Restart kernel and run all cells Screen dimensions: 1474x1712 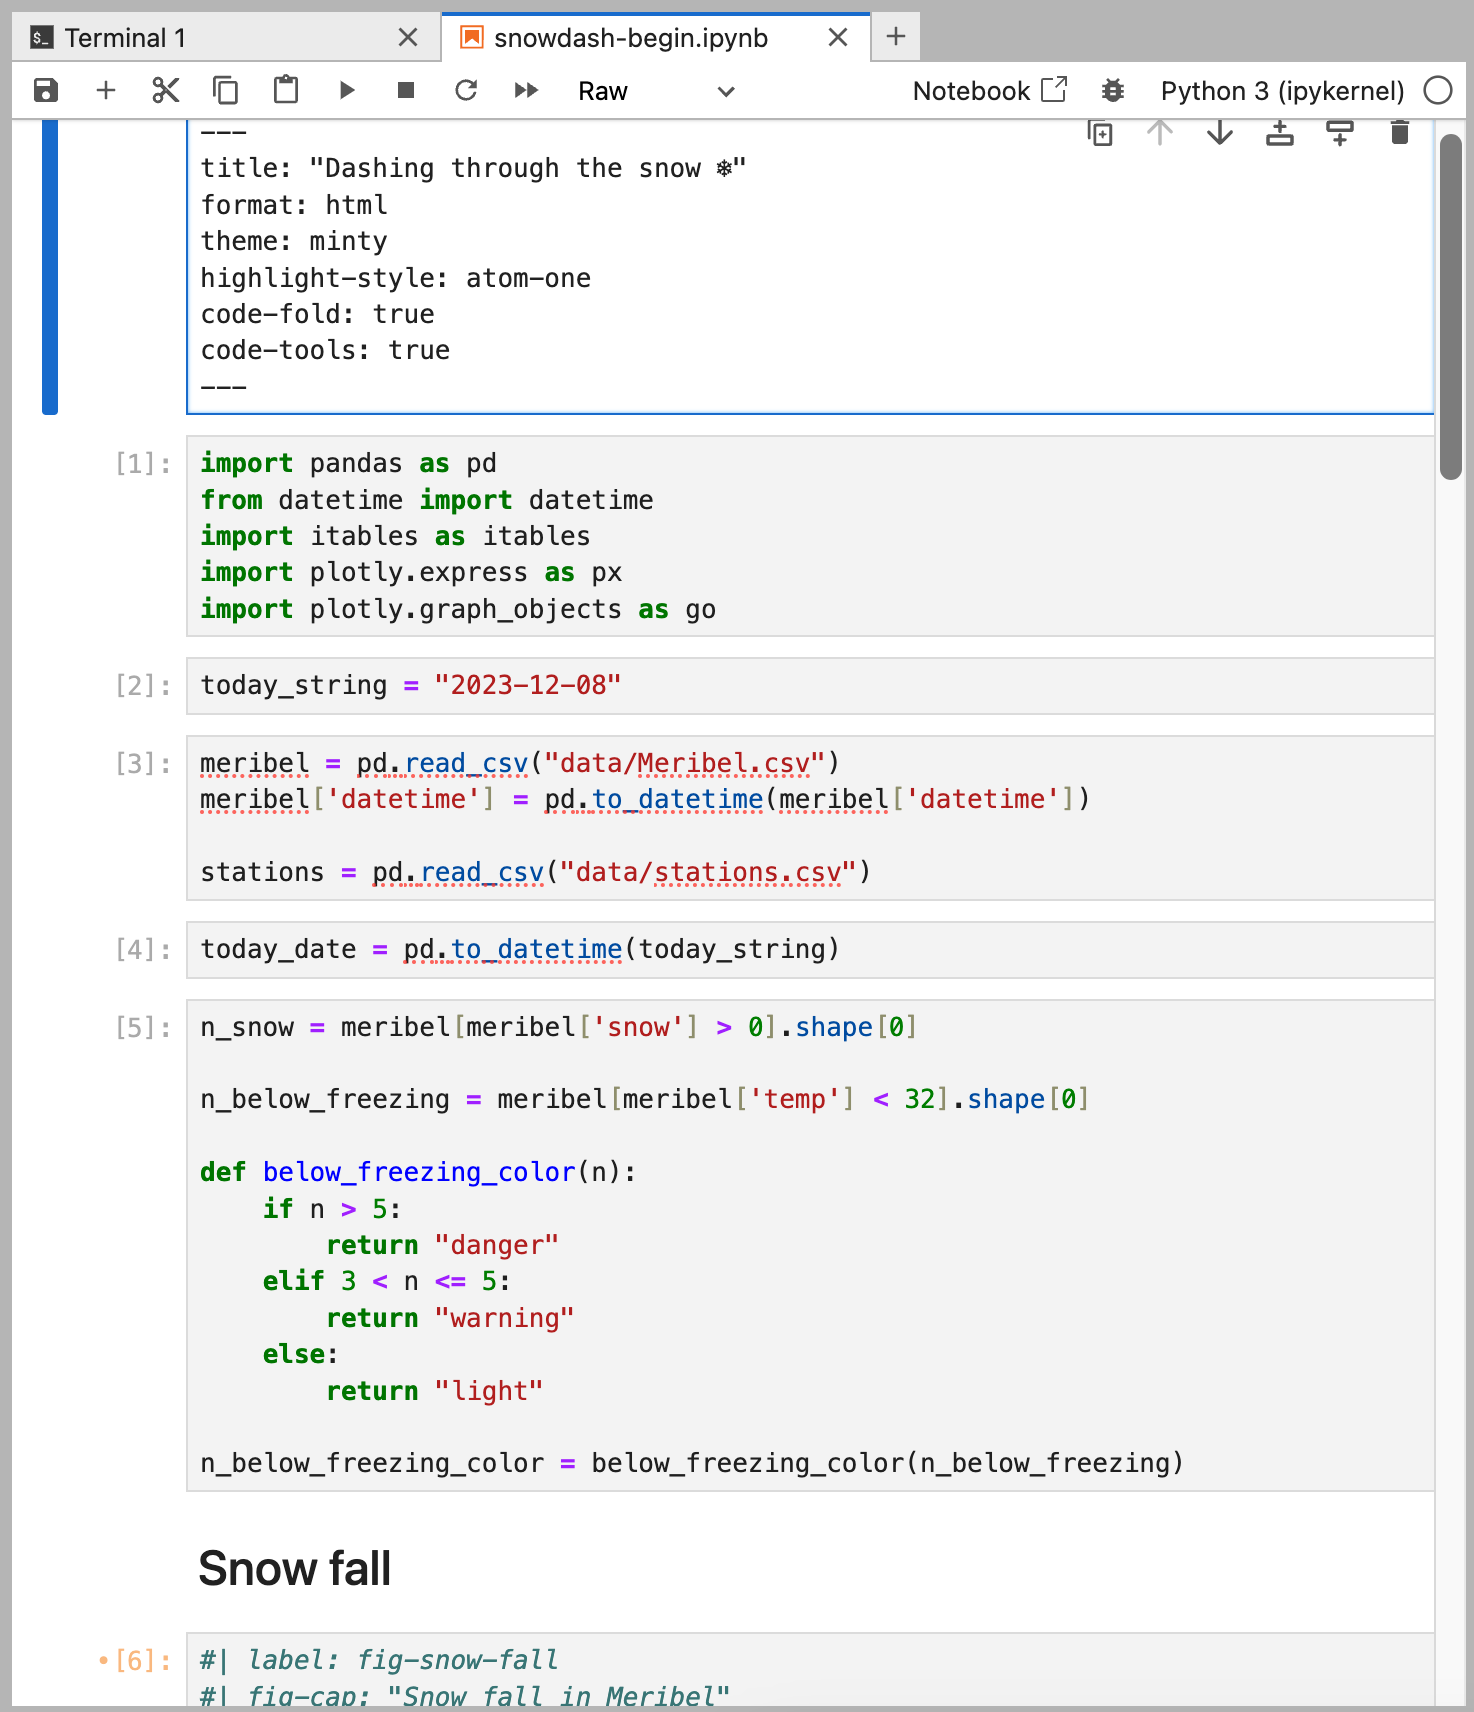pyautogui.click(x=526, y=91)
